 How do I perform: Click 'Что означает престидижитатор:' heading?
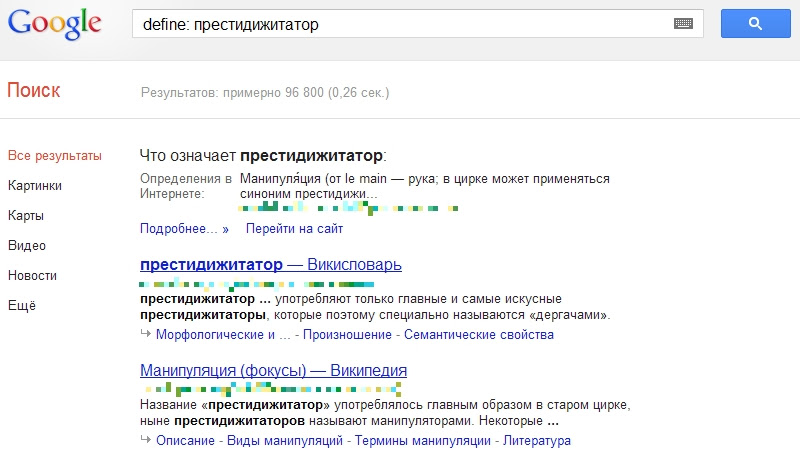point(263,156)
